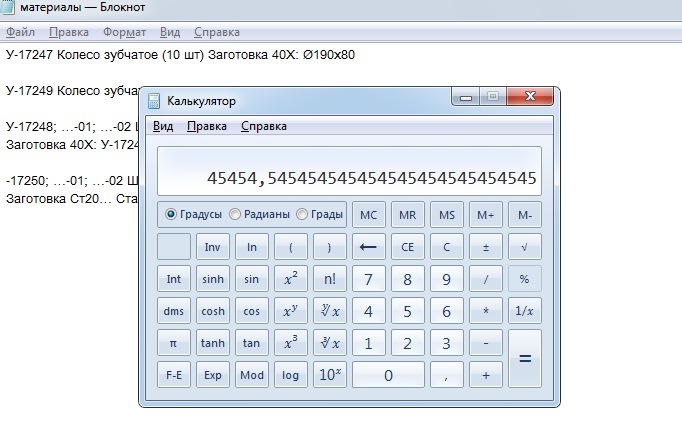Open the Файл menu in Notepad
This screenshot has width=682, height=444.
coord(20,32)
